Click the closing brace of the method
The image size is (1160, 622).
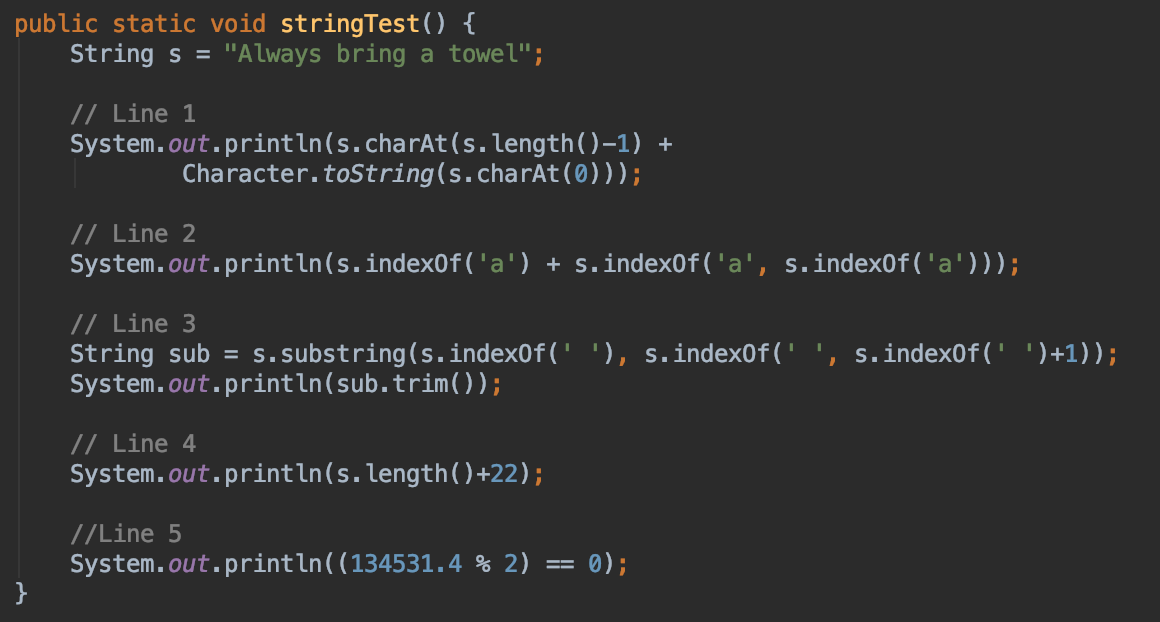tap(21, 593)
